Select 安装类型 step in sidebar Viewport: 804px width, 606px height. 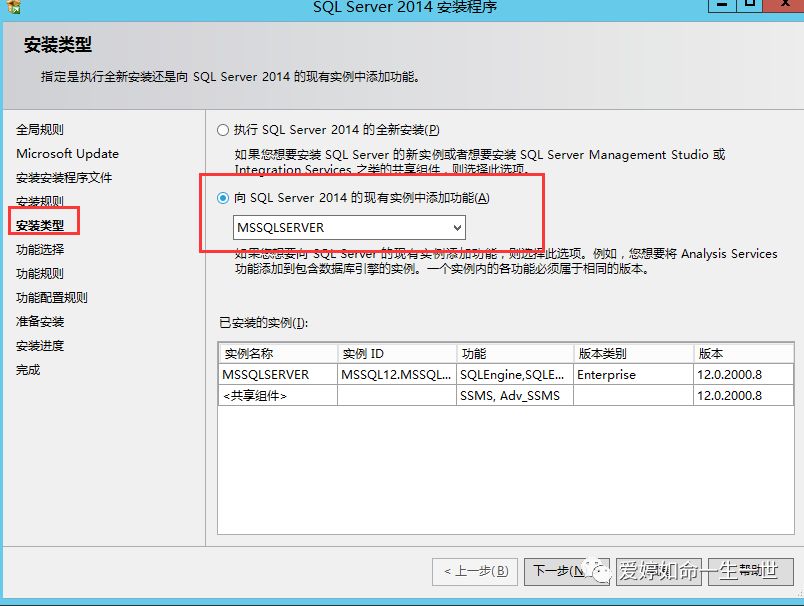coord(40,226)
